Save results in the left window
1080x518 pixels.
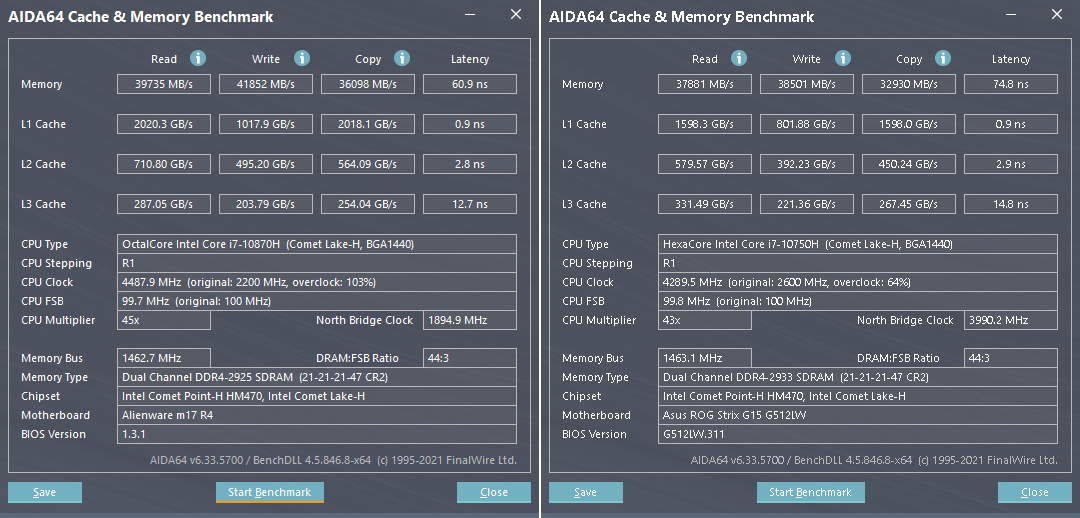coord(45,492)
